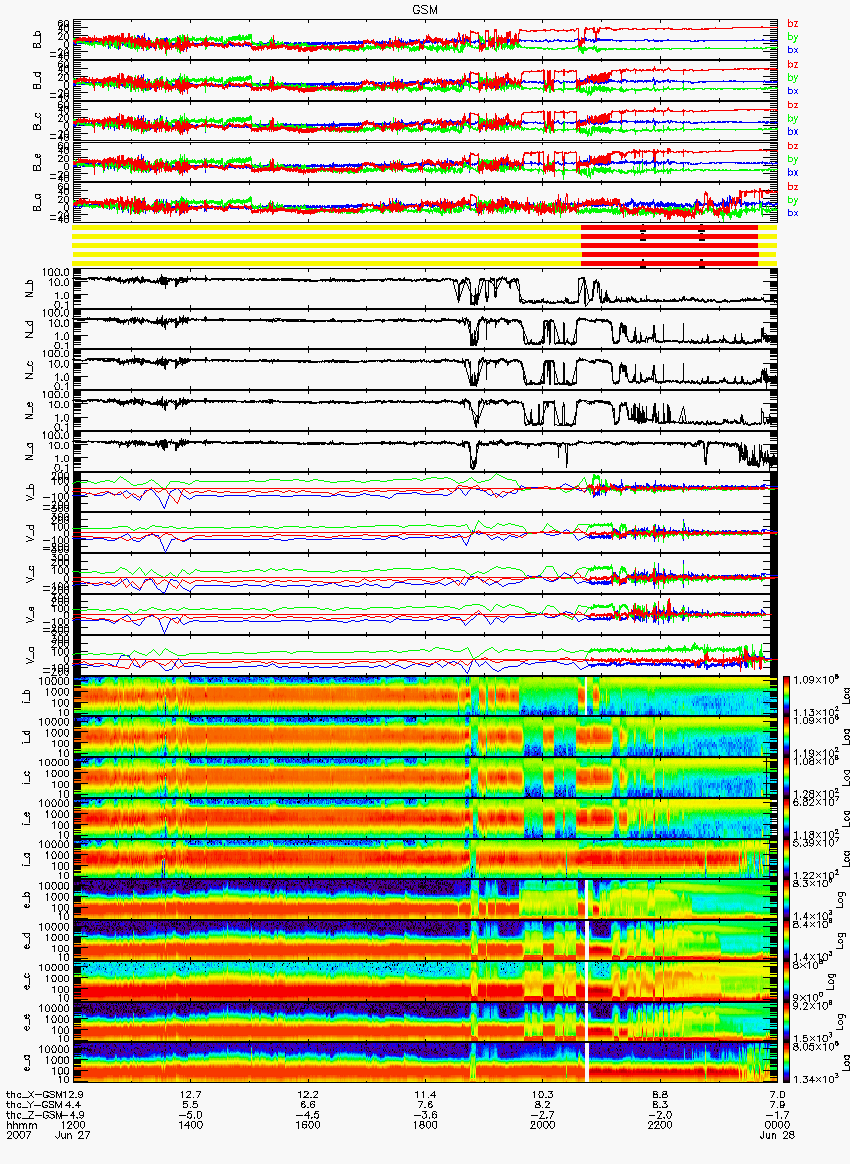Click the 1.34×10^3 colorbar value

814,1079
